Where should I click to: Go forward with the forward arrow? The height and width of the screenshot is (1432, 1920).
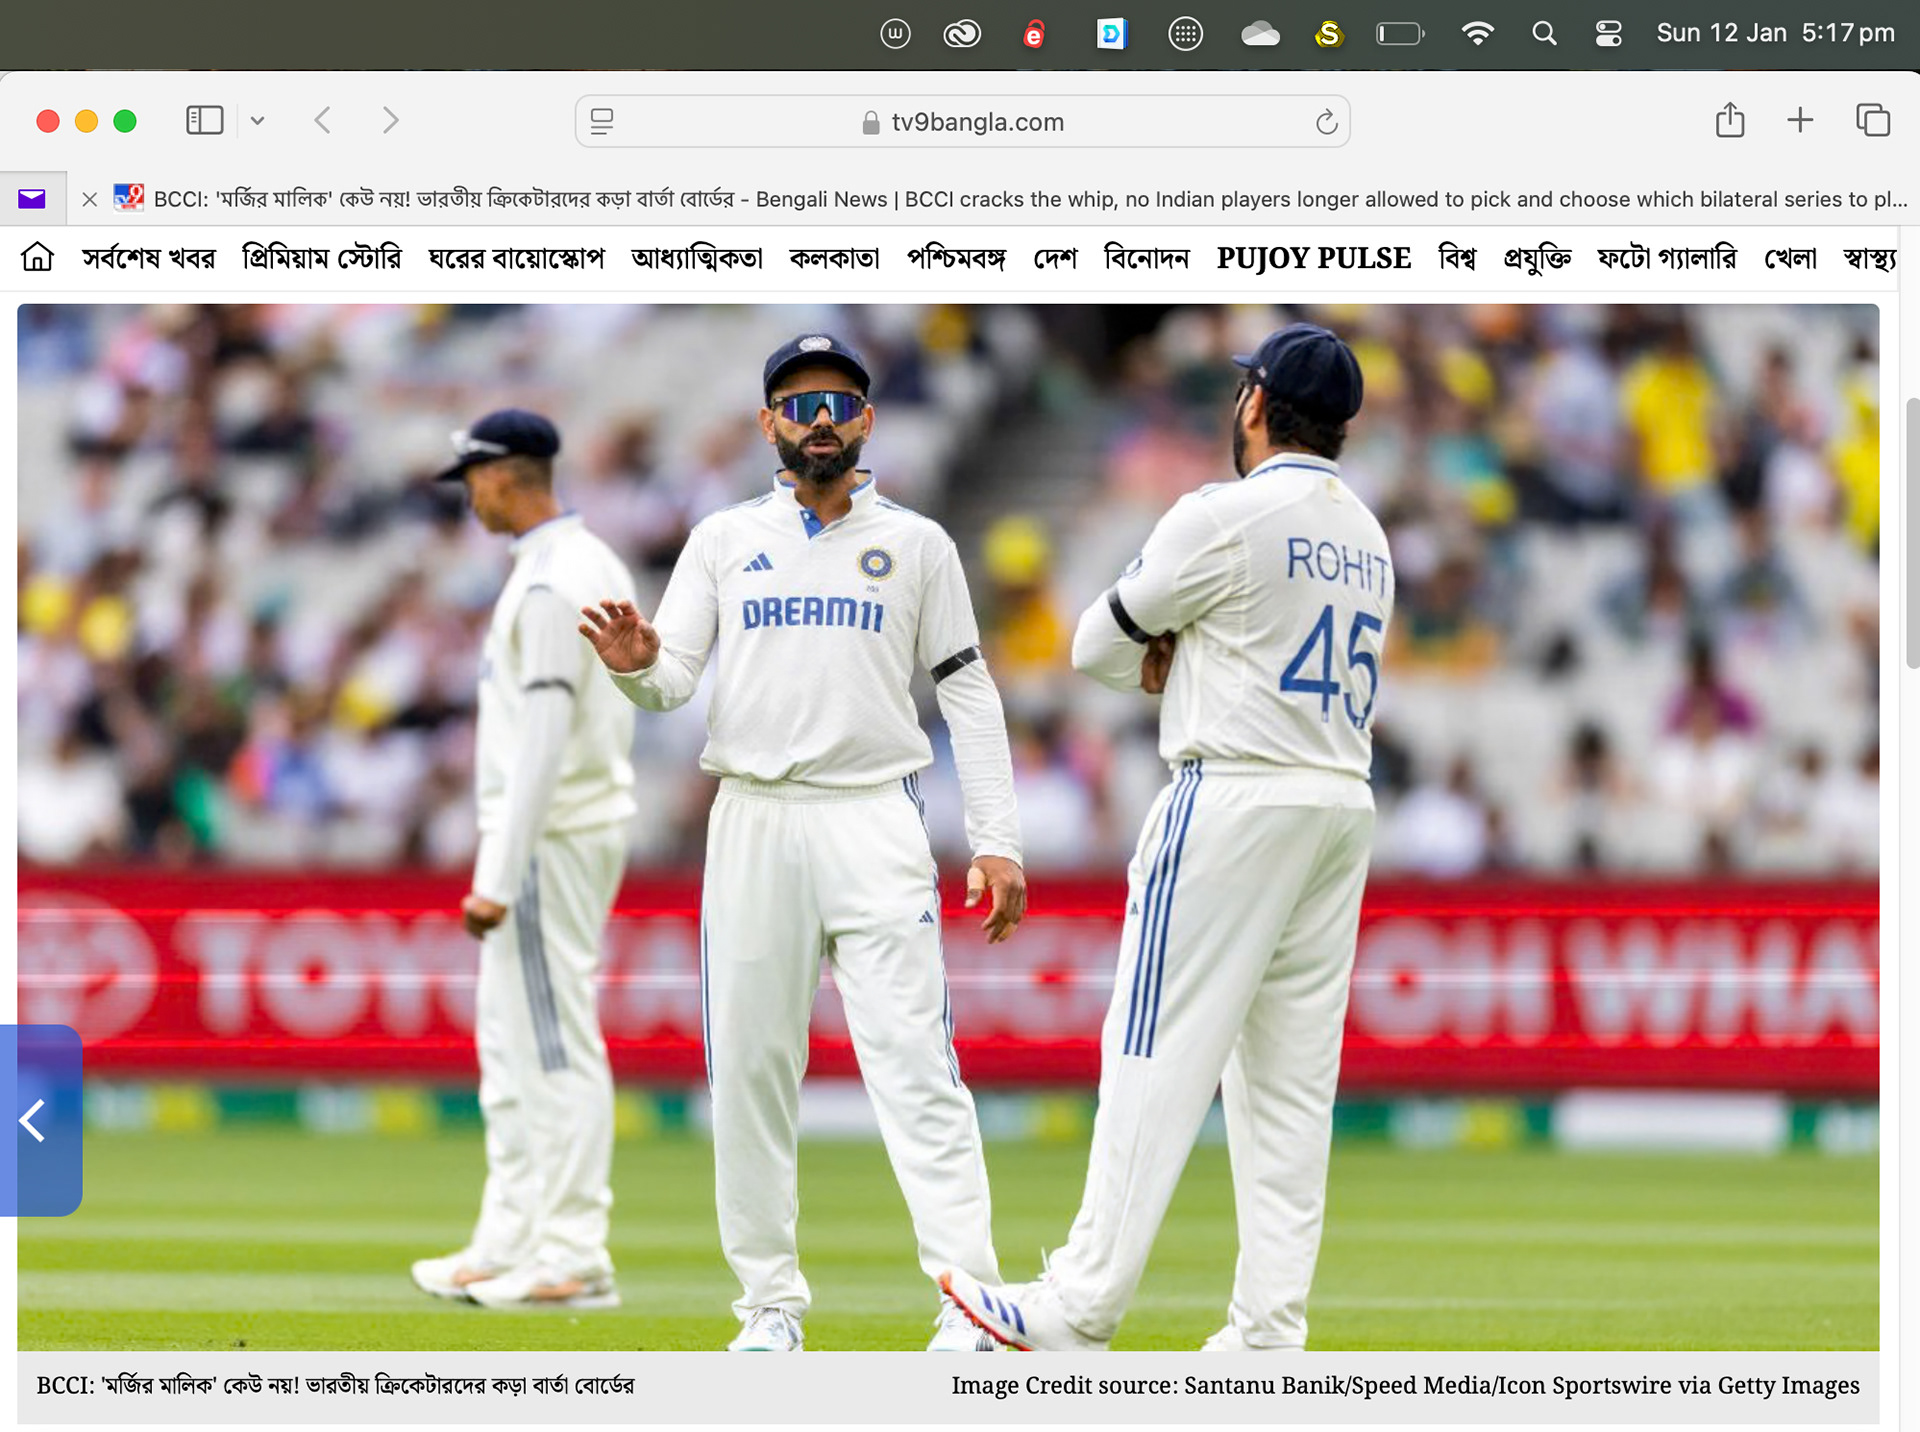point(390,121)
